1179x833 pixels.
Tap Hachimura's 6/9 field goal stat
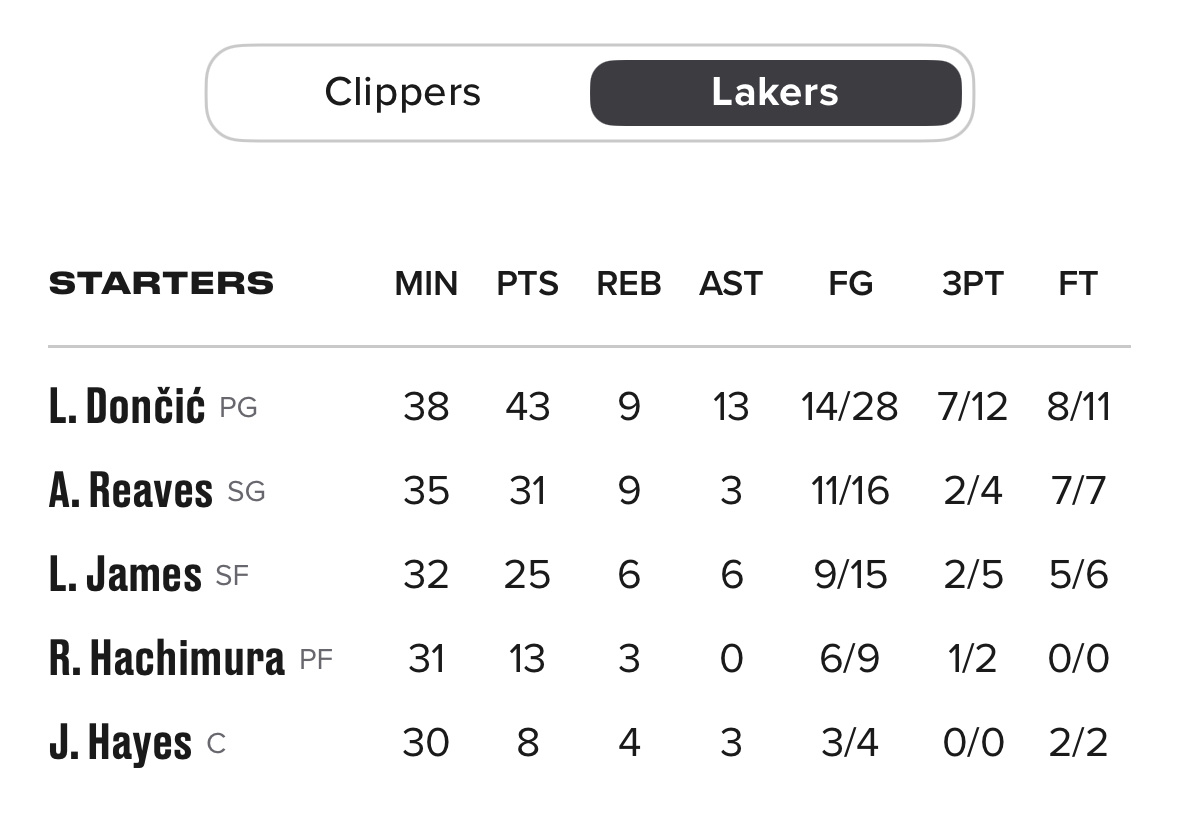[x=850, y=659]
